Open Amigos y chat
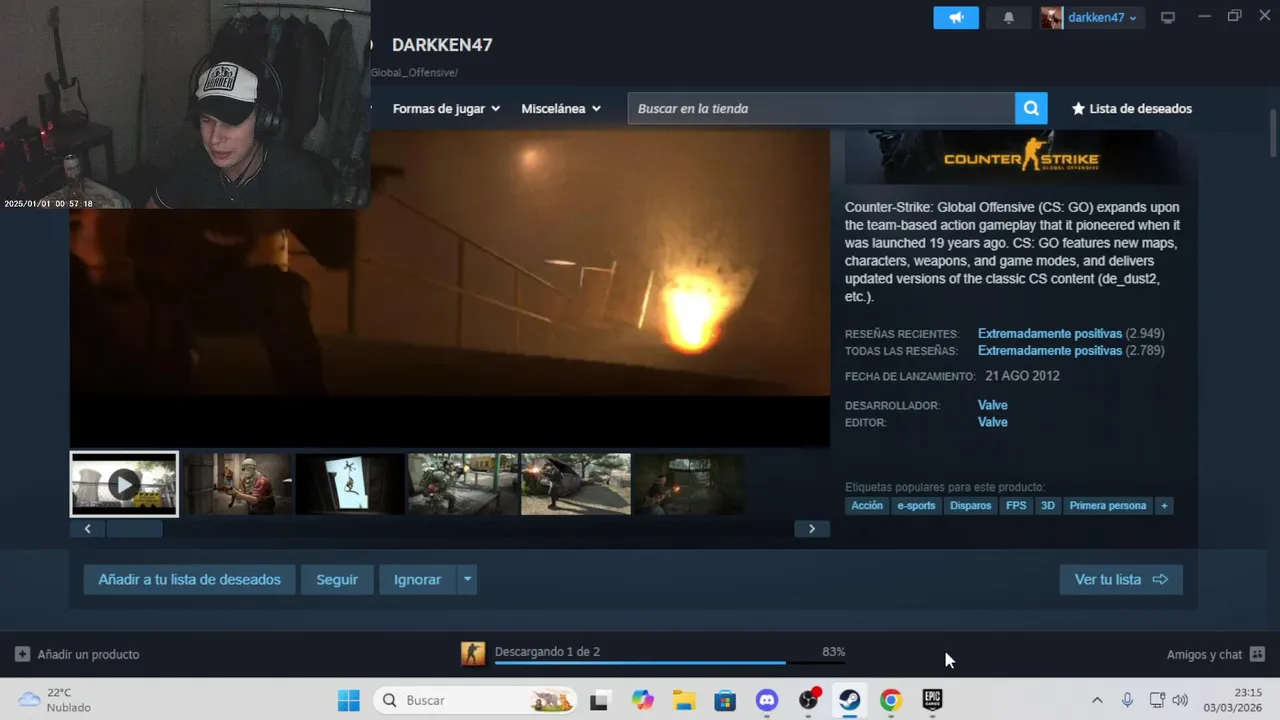This screenshot has height=720, width=1280. [x=1215, y=654]
